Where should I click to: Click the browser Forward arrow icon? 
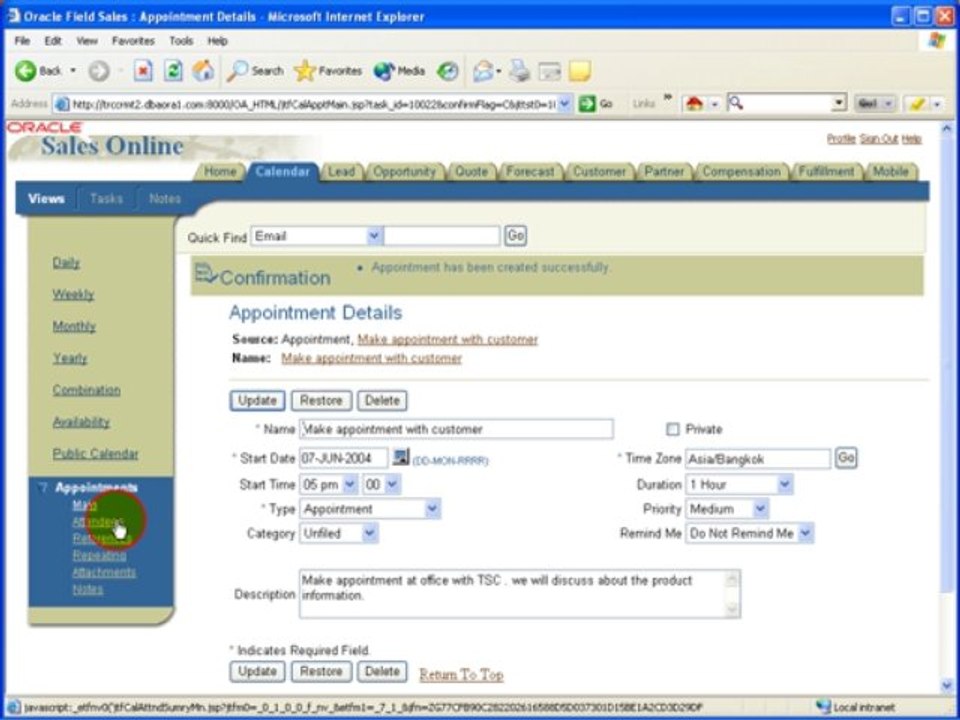(x=99, y=71)
